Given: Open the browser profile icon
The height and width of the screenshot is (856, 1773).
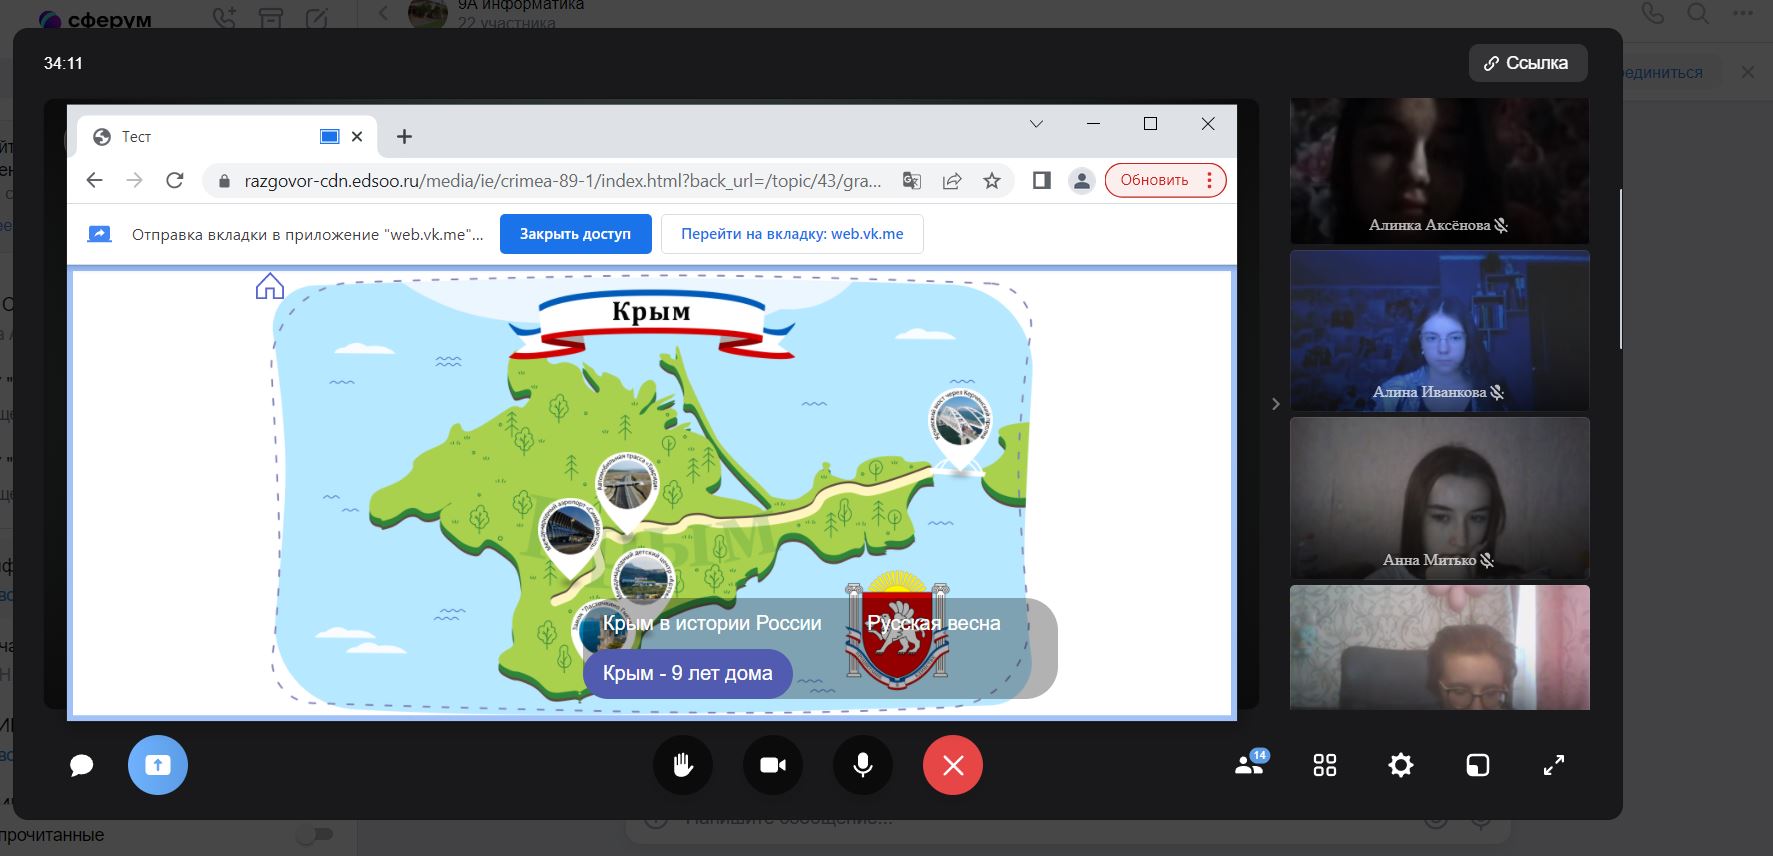Looking at the screenshot, I should (x=1082, y=181).
